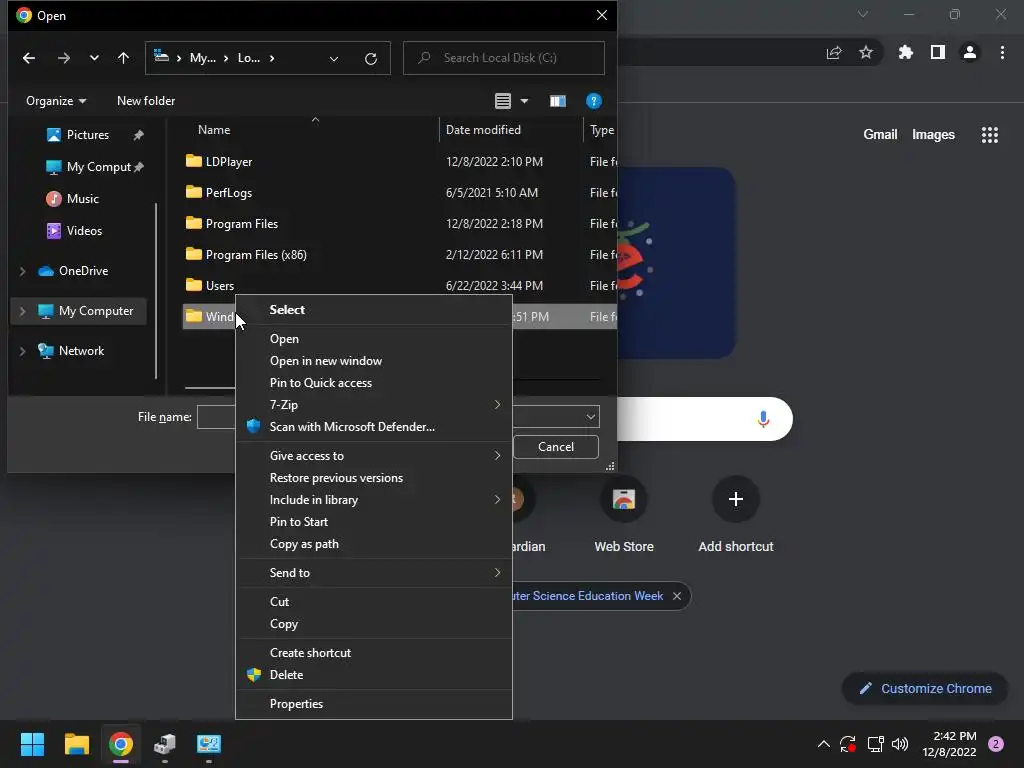Image resolution: width=1024 pixels, height=768 pixels.
Task: Choose Select in context menu
Action: tap(374, 310)
